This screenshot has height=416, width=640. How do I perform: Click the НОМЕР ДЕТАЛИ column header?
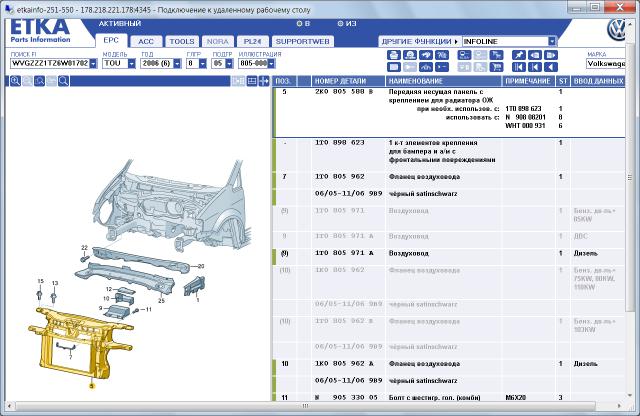(349, 81)
